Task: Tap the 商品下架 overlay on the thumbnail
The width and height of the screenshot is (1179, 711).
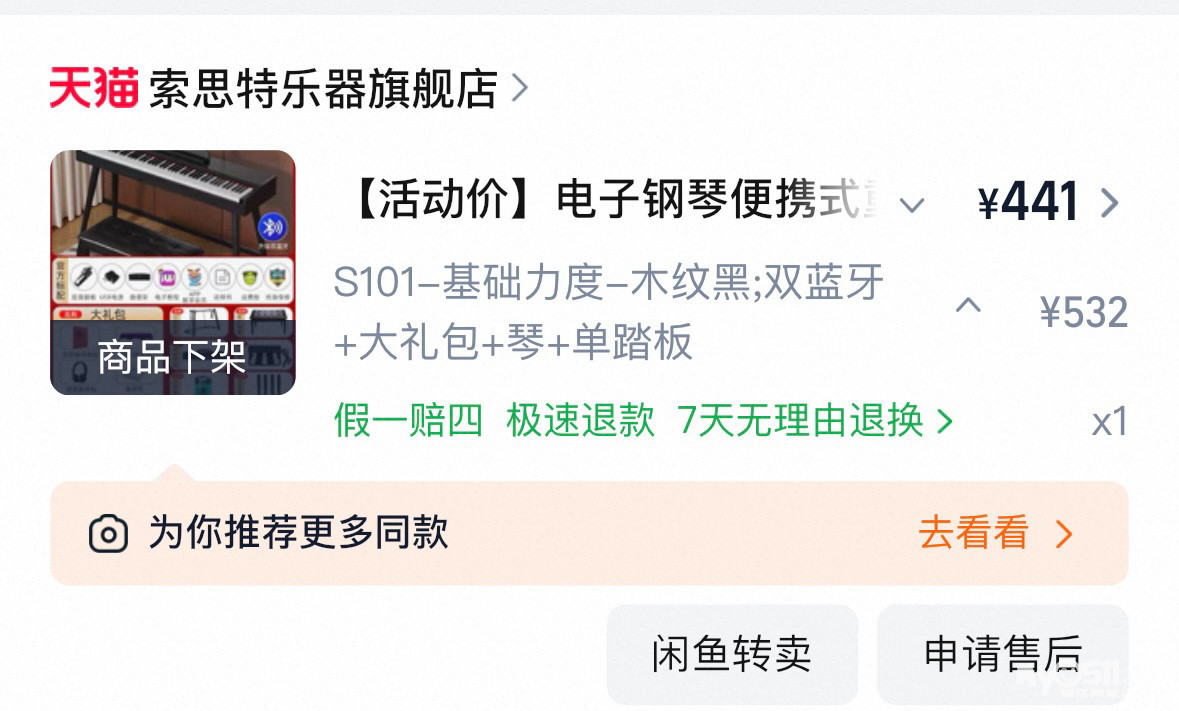Action: click(173, 357)
